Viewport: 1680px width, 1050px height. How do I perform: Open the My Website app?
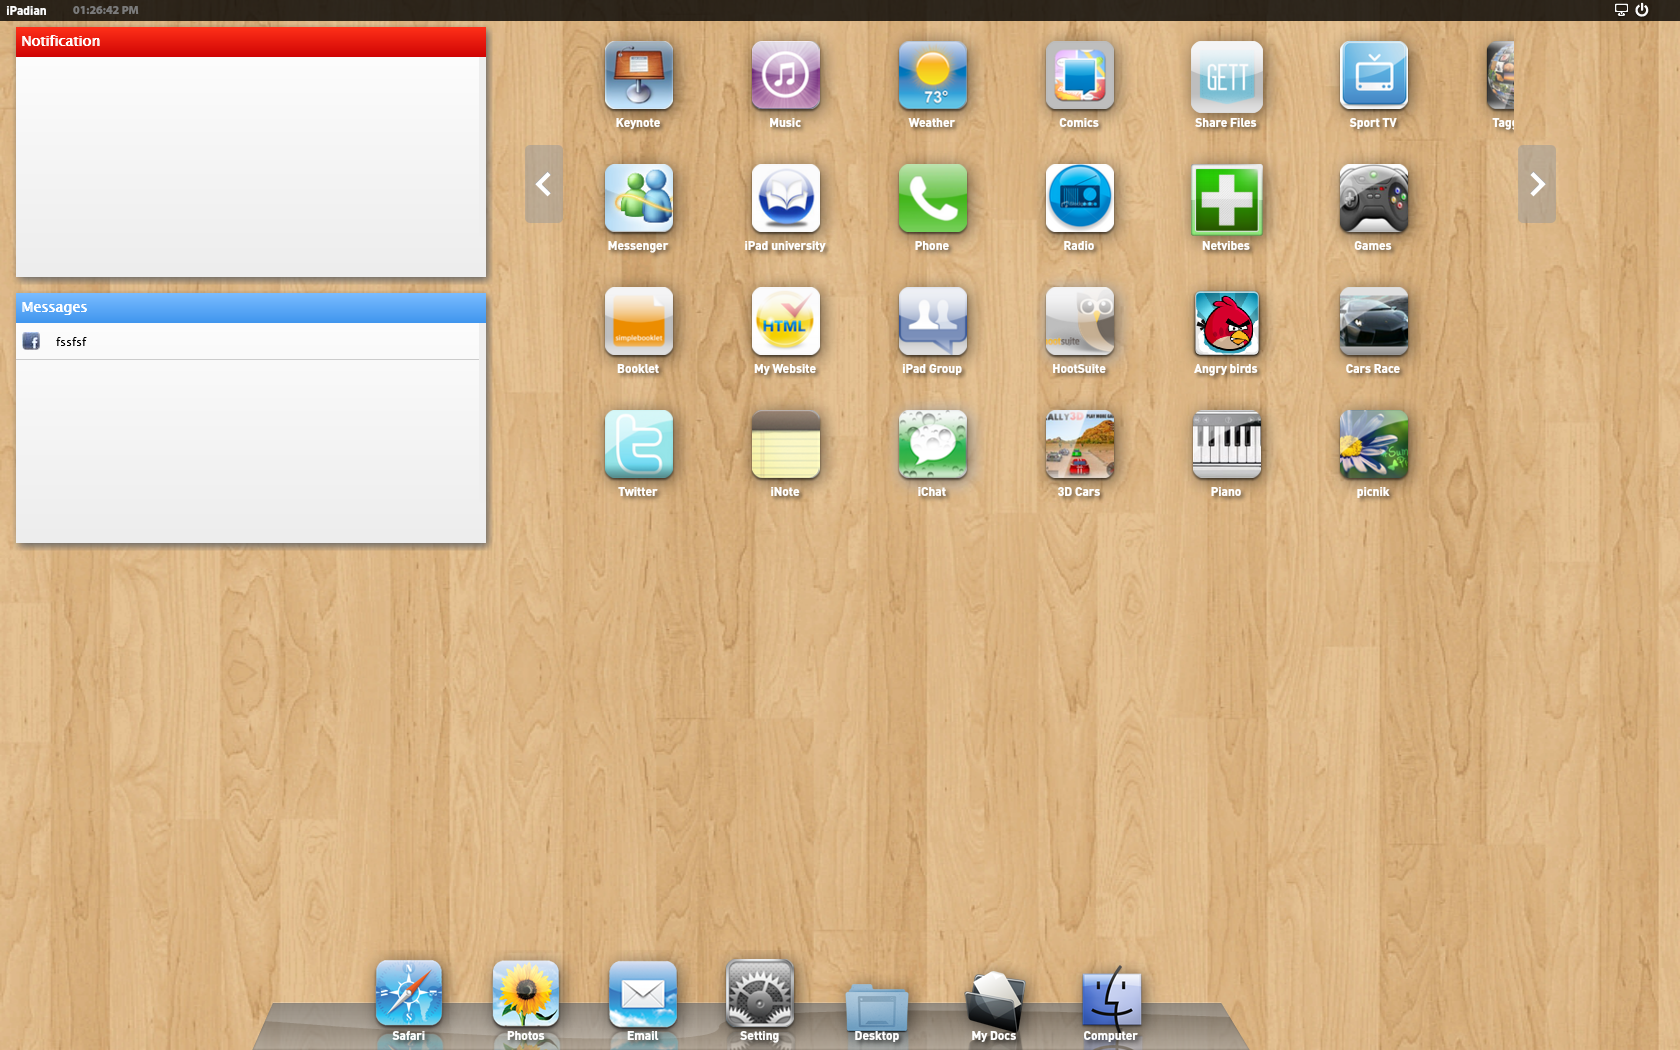coord(785,322)
